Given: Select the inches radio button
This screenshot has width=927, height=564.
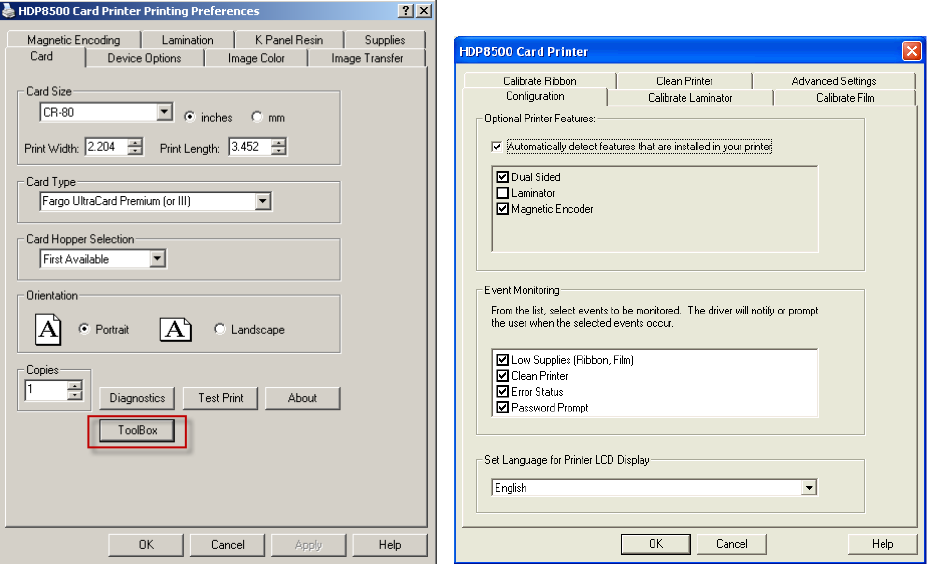Looking at the screenshot, I should tap(189, 117).
